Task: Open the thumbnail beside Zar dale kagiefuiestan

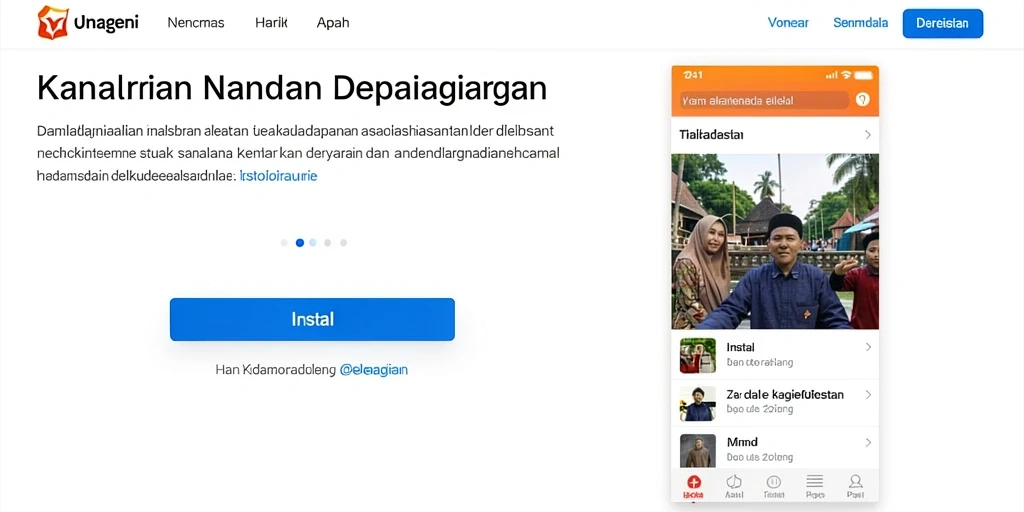Action: 697,403
